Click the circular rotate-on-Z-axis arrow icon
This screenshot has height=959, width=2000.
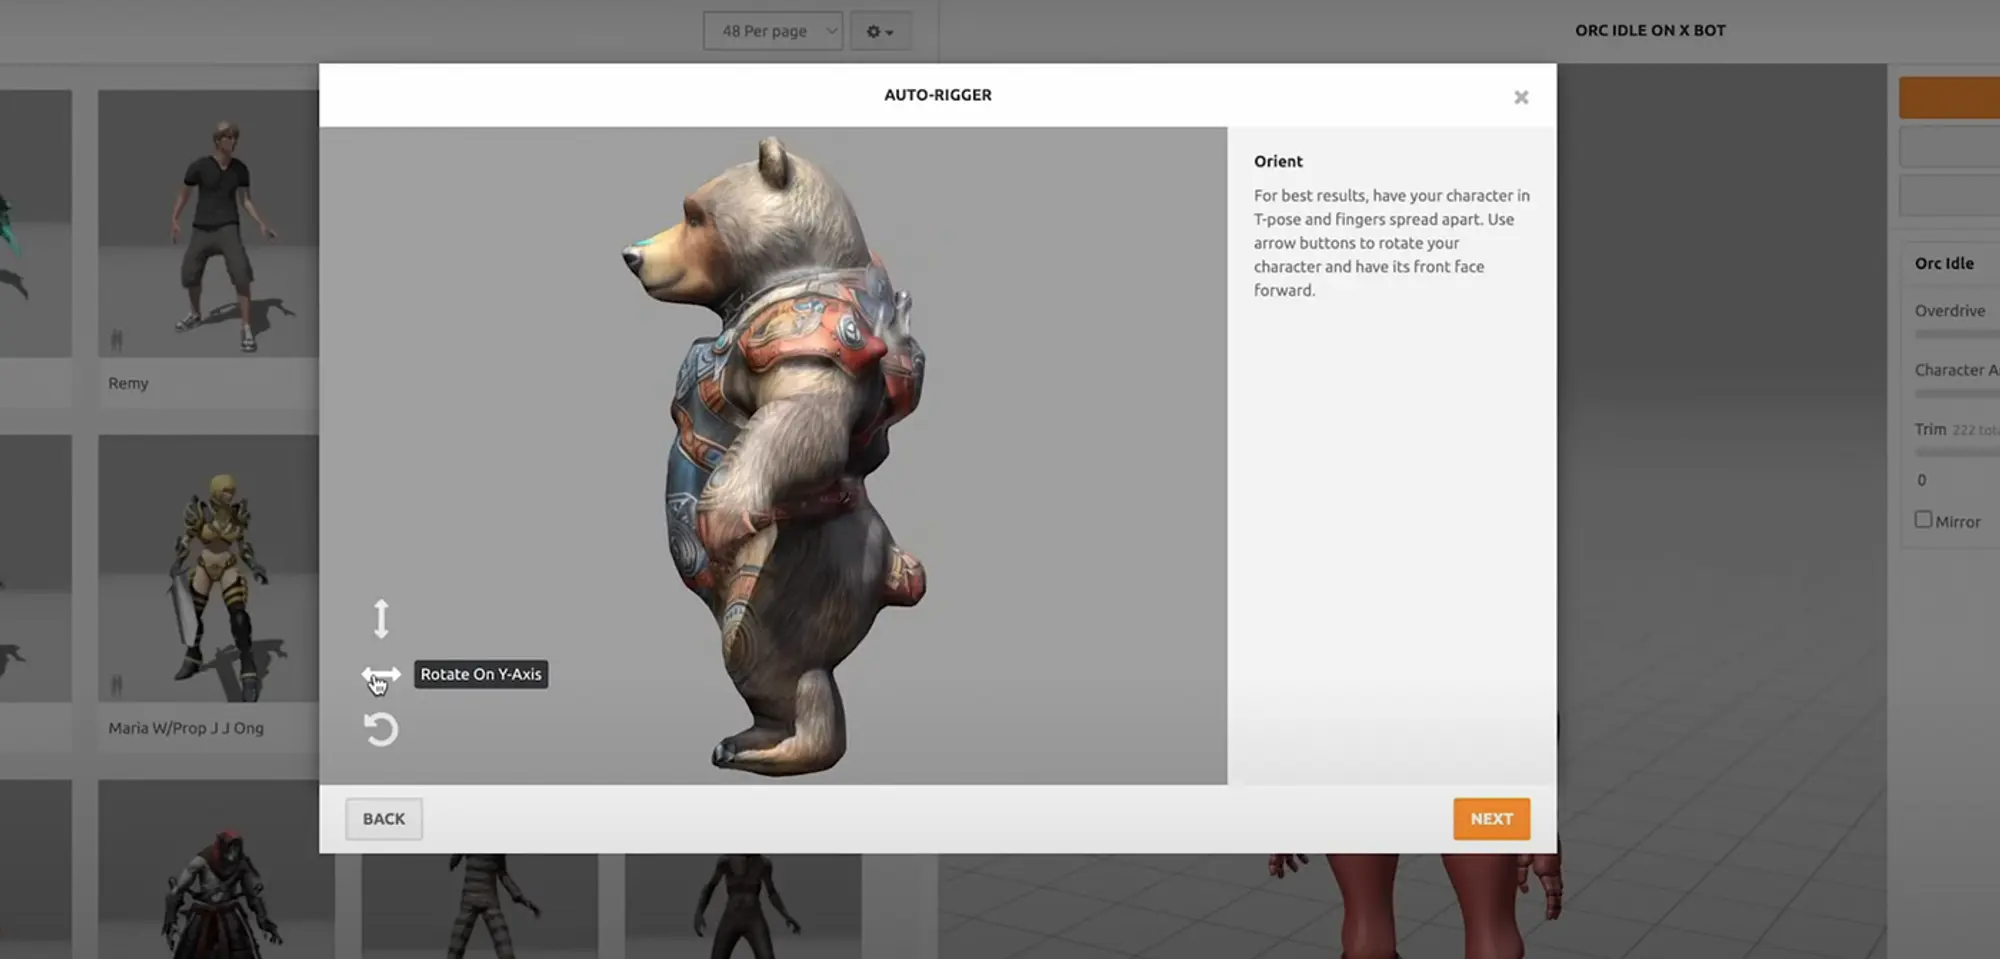point(382,729)
